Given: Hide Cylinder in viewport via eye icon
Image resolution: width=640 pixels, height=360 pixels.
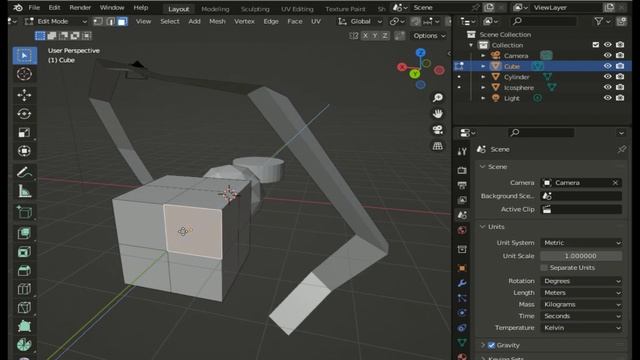Looking at the screenshot, I should click(x=607, y=77).
